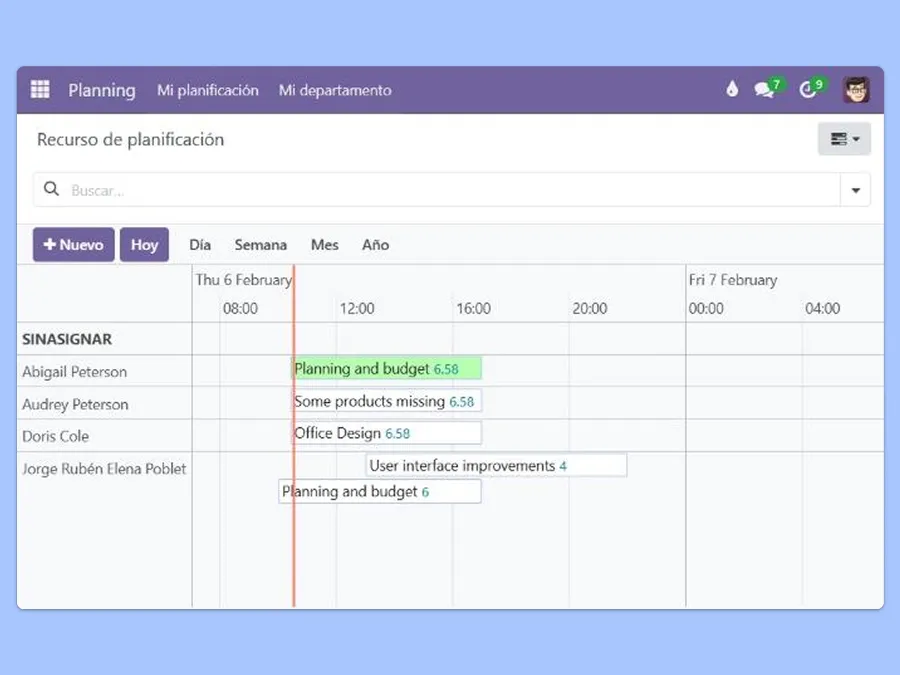Create a record with the Nuevo button
This screenshot has height=675, width=900.
[x=72, y=244]
